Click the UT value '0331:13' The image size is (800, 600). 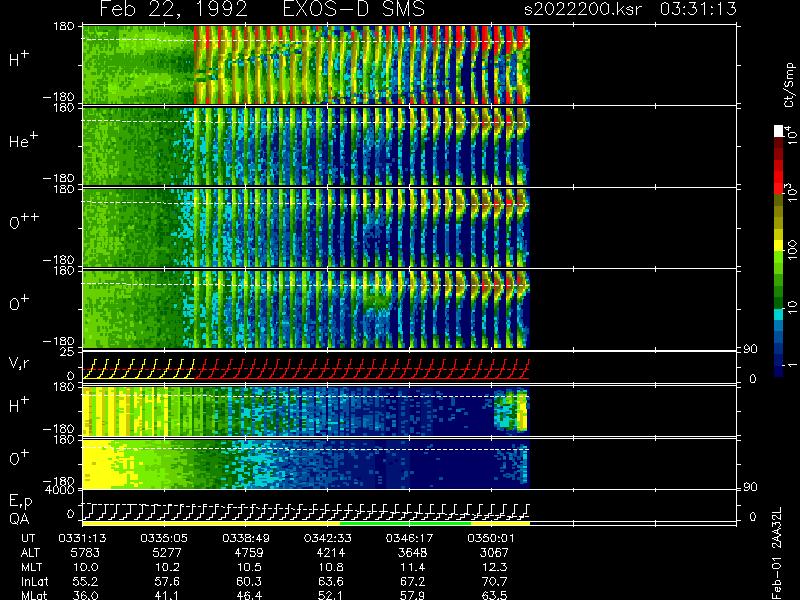[x=82, y=538]
